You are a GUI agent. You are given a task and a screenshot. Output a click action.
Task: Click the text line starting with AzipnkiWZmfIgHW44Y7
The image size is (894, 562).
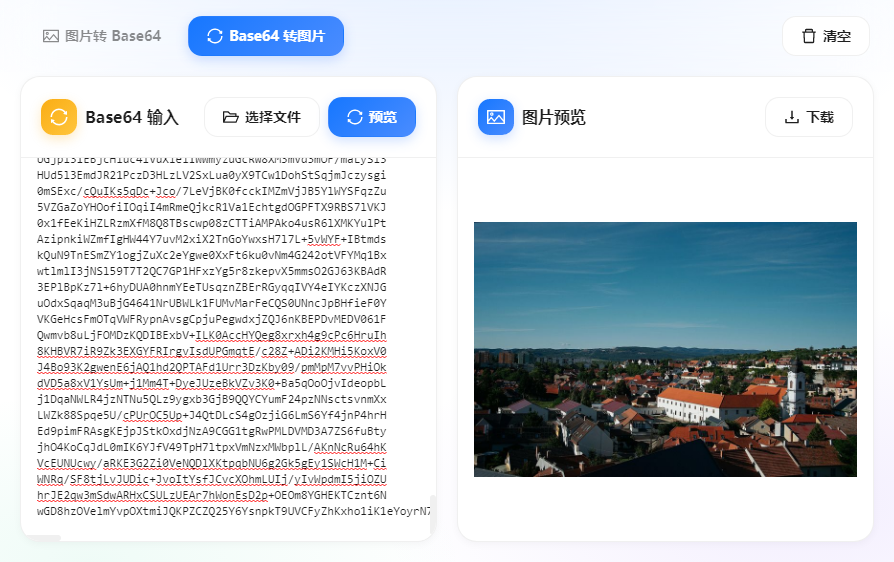212,239
